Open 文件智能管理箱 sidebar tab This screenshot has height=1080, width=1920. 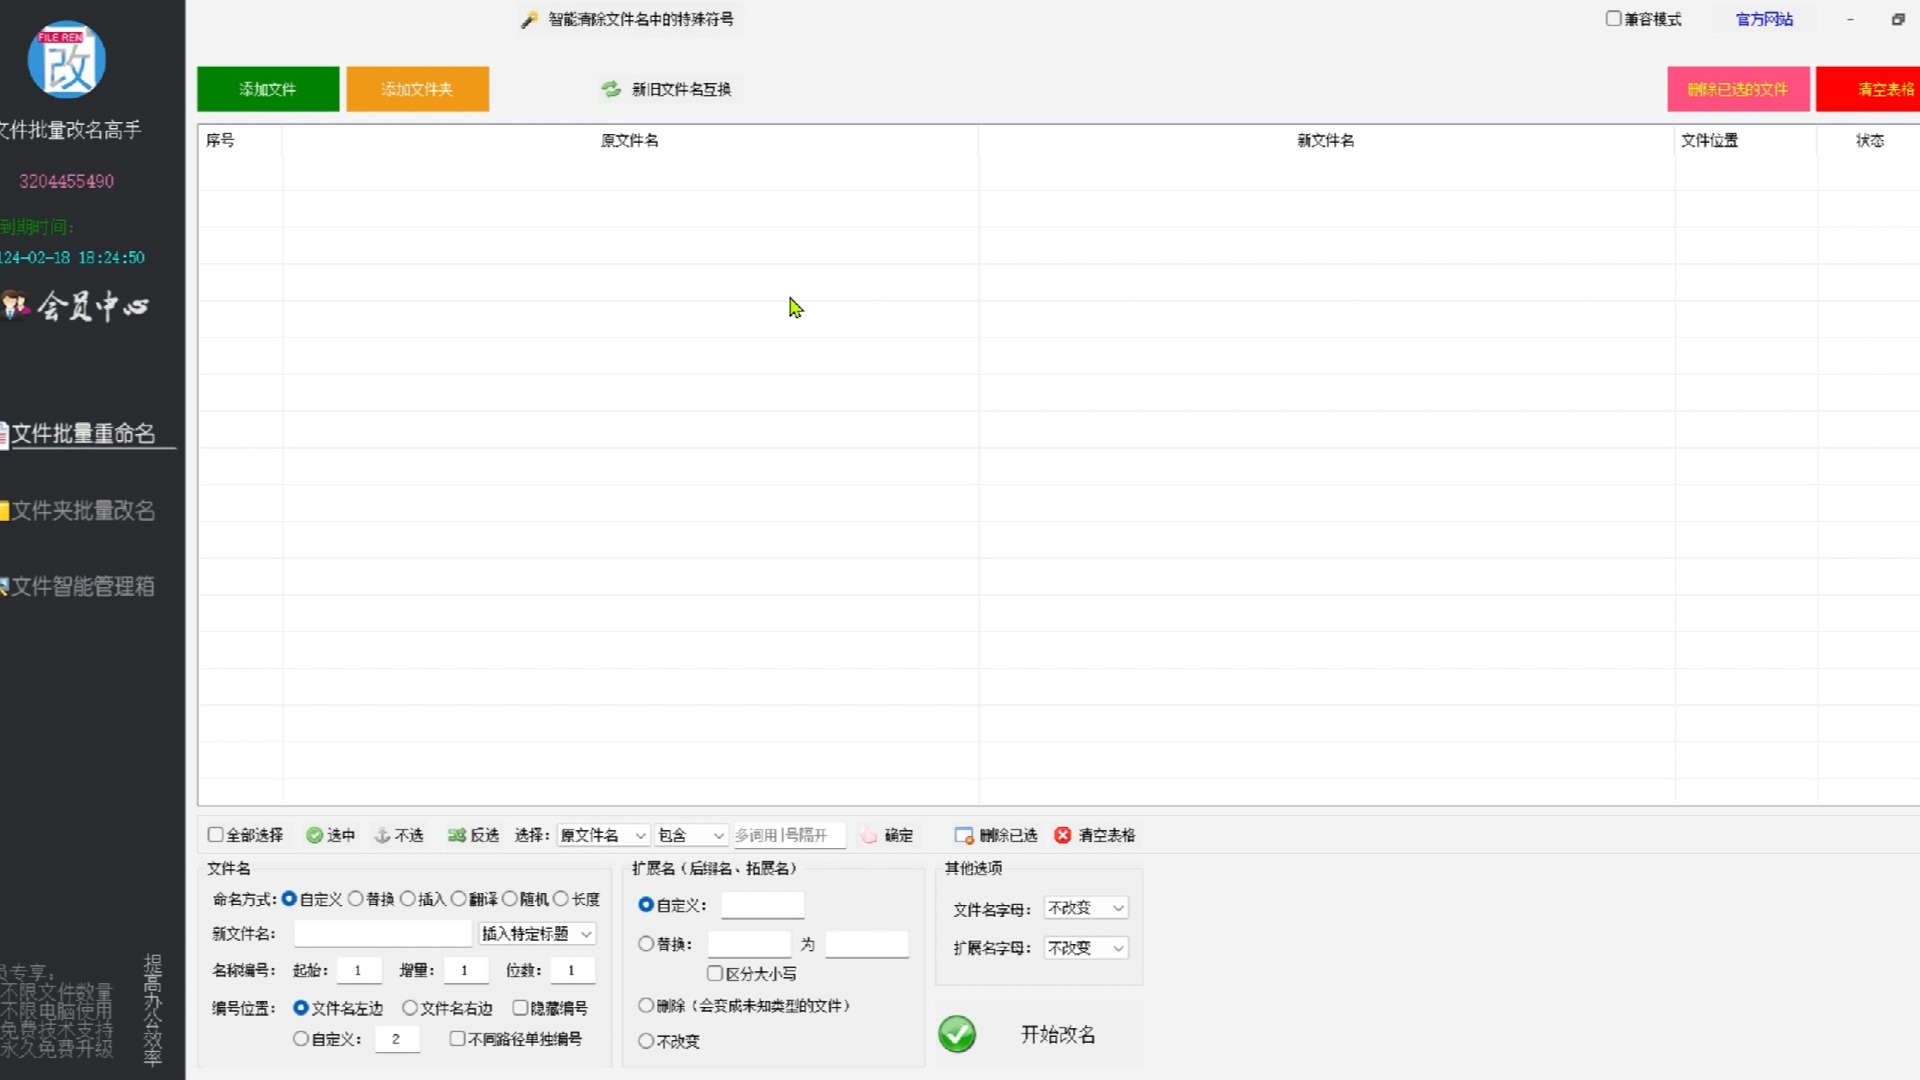[x=80, y=587]
